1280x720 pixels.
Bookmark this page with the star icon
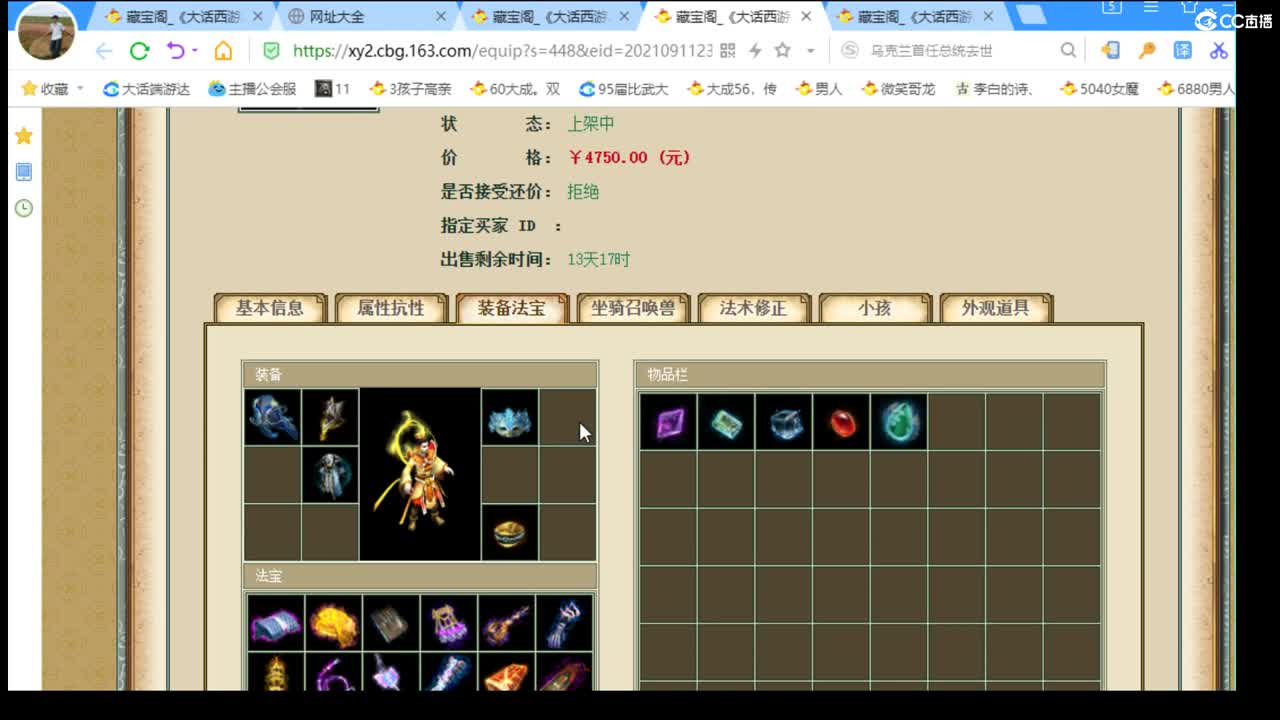coord(782,51)
